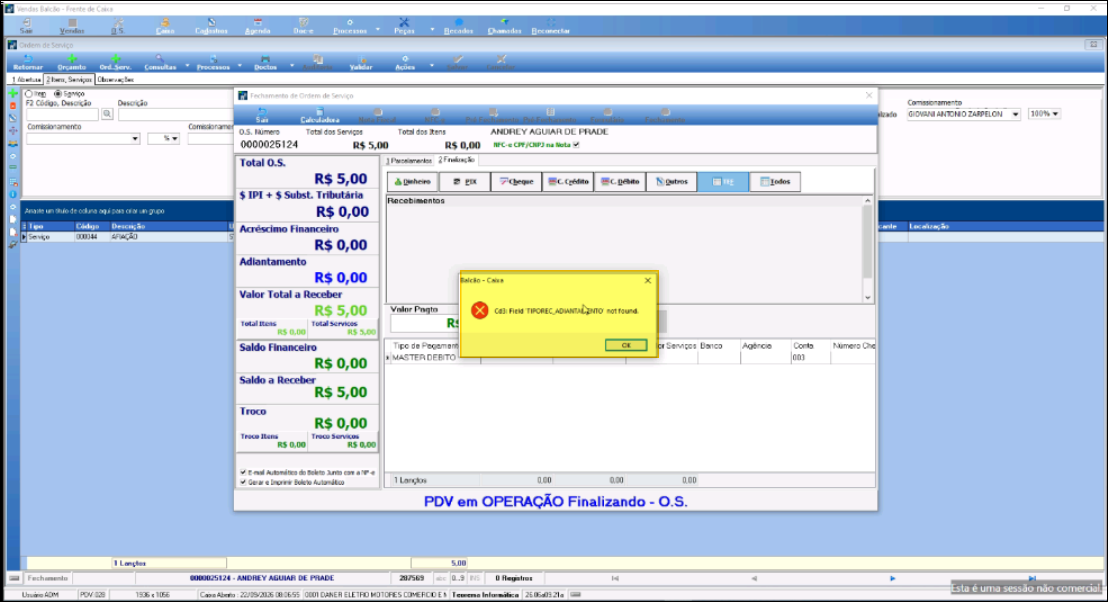Image resolution: width=1108 pixels, height=602 pixels.
Task: Choose the Cheque payment button
Action: [517, 182]
